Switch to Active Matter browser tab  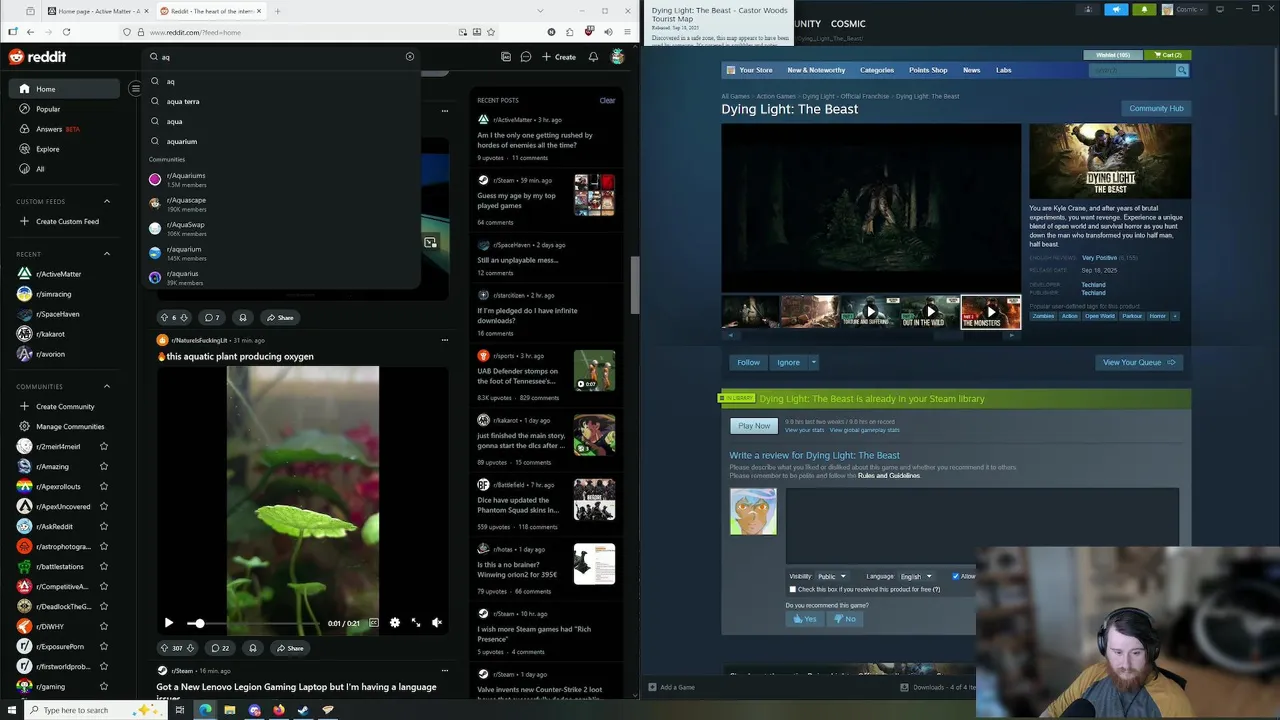97,11
